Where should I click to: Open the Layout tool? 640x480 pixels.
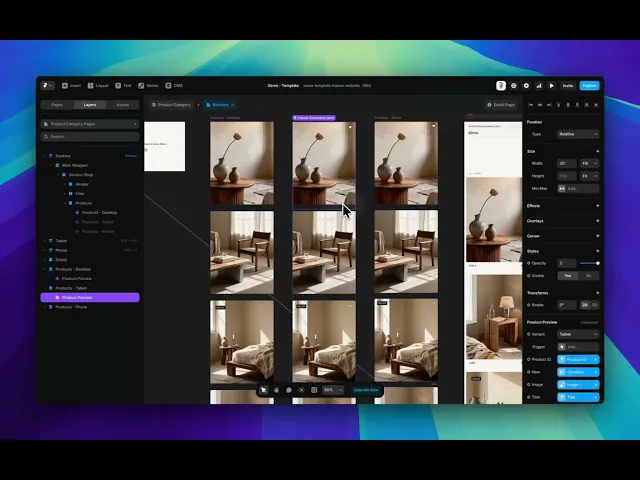[98, 86]
